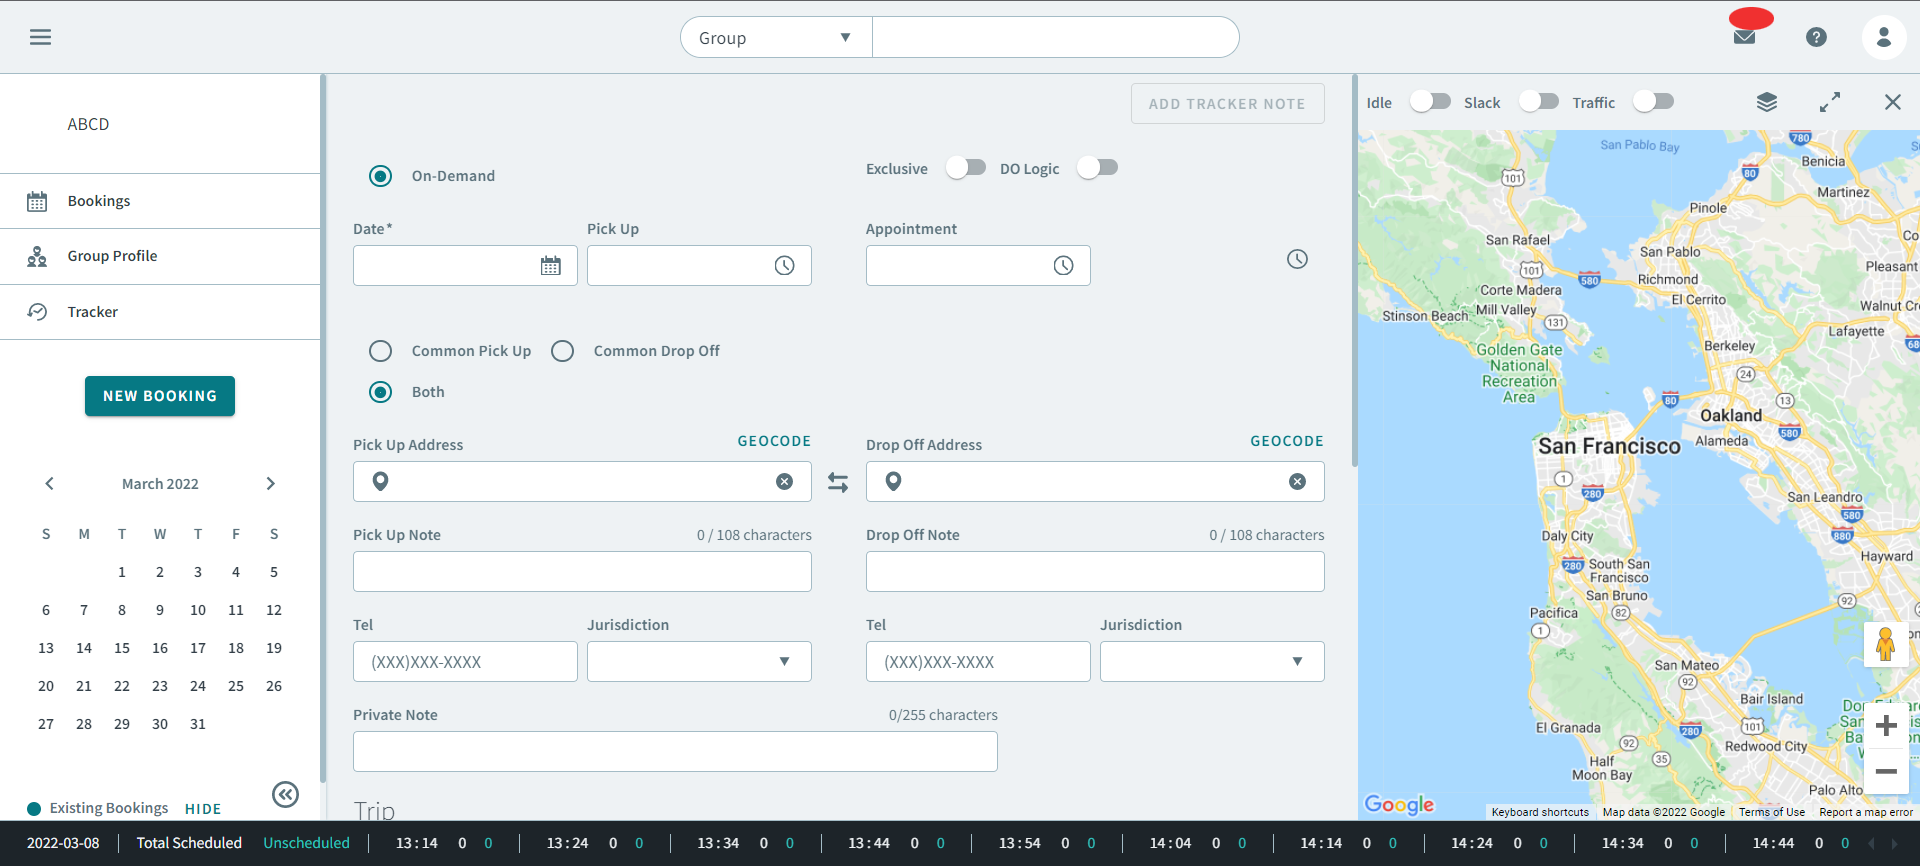1920x866 pixels.
Task: Collapse the sidebar with double chevron
Action: click(285, 795)
